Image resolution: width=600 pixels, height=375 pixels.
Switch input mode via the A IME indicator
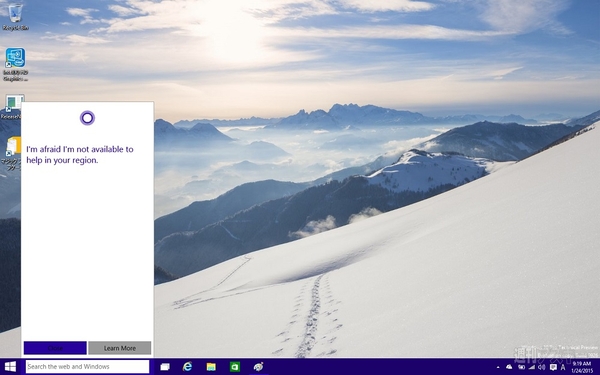click(563, 367)
